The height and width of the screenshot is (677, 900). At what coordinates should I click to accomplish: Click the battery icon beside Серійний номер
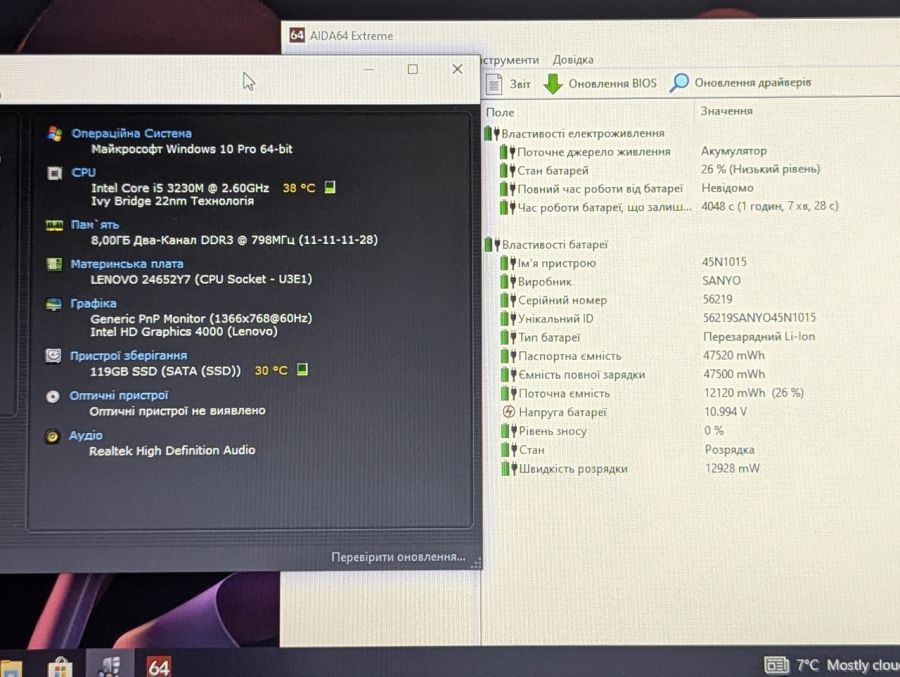pos(508,300)
